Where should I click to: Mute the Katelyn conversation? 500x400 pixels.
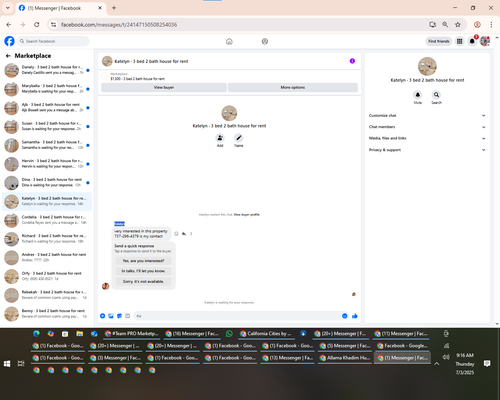418,95
